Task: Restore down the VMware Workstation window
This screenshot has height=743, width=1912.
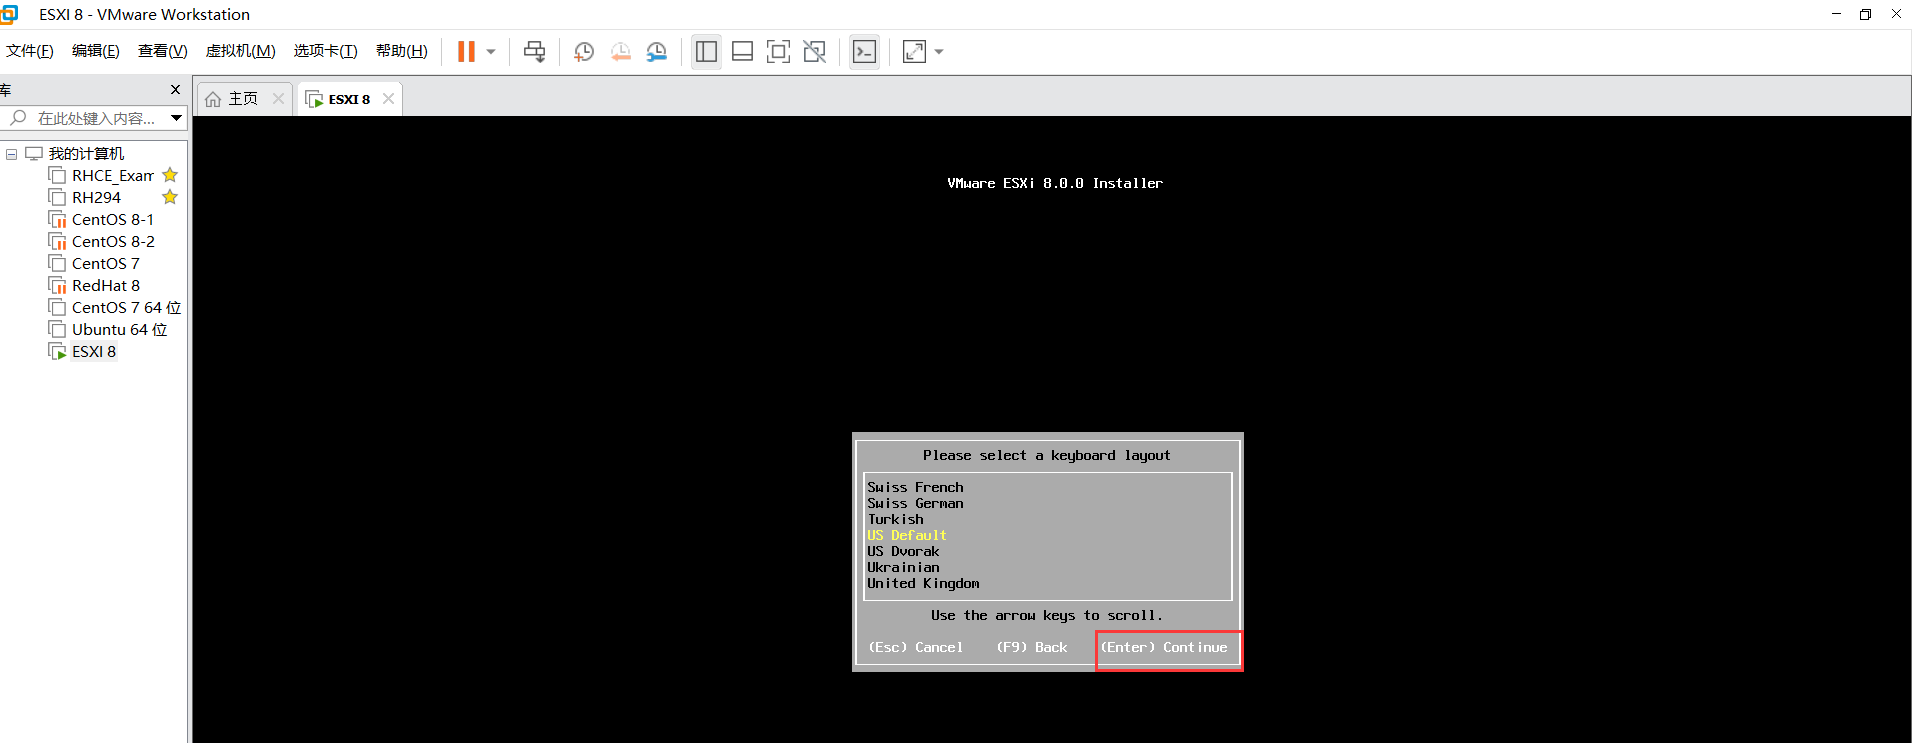Action: pos(1865,14)
